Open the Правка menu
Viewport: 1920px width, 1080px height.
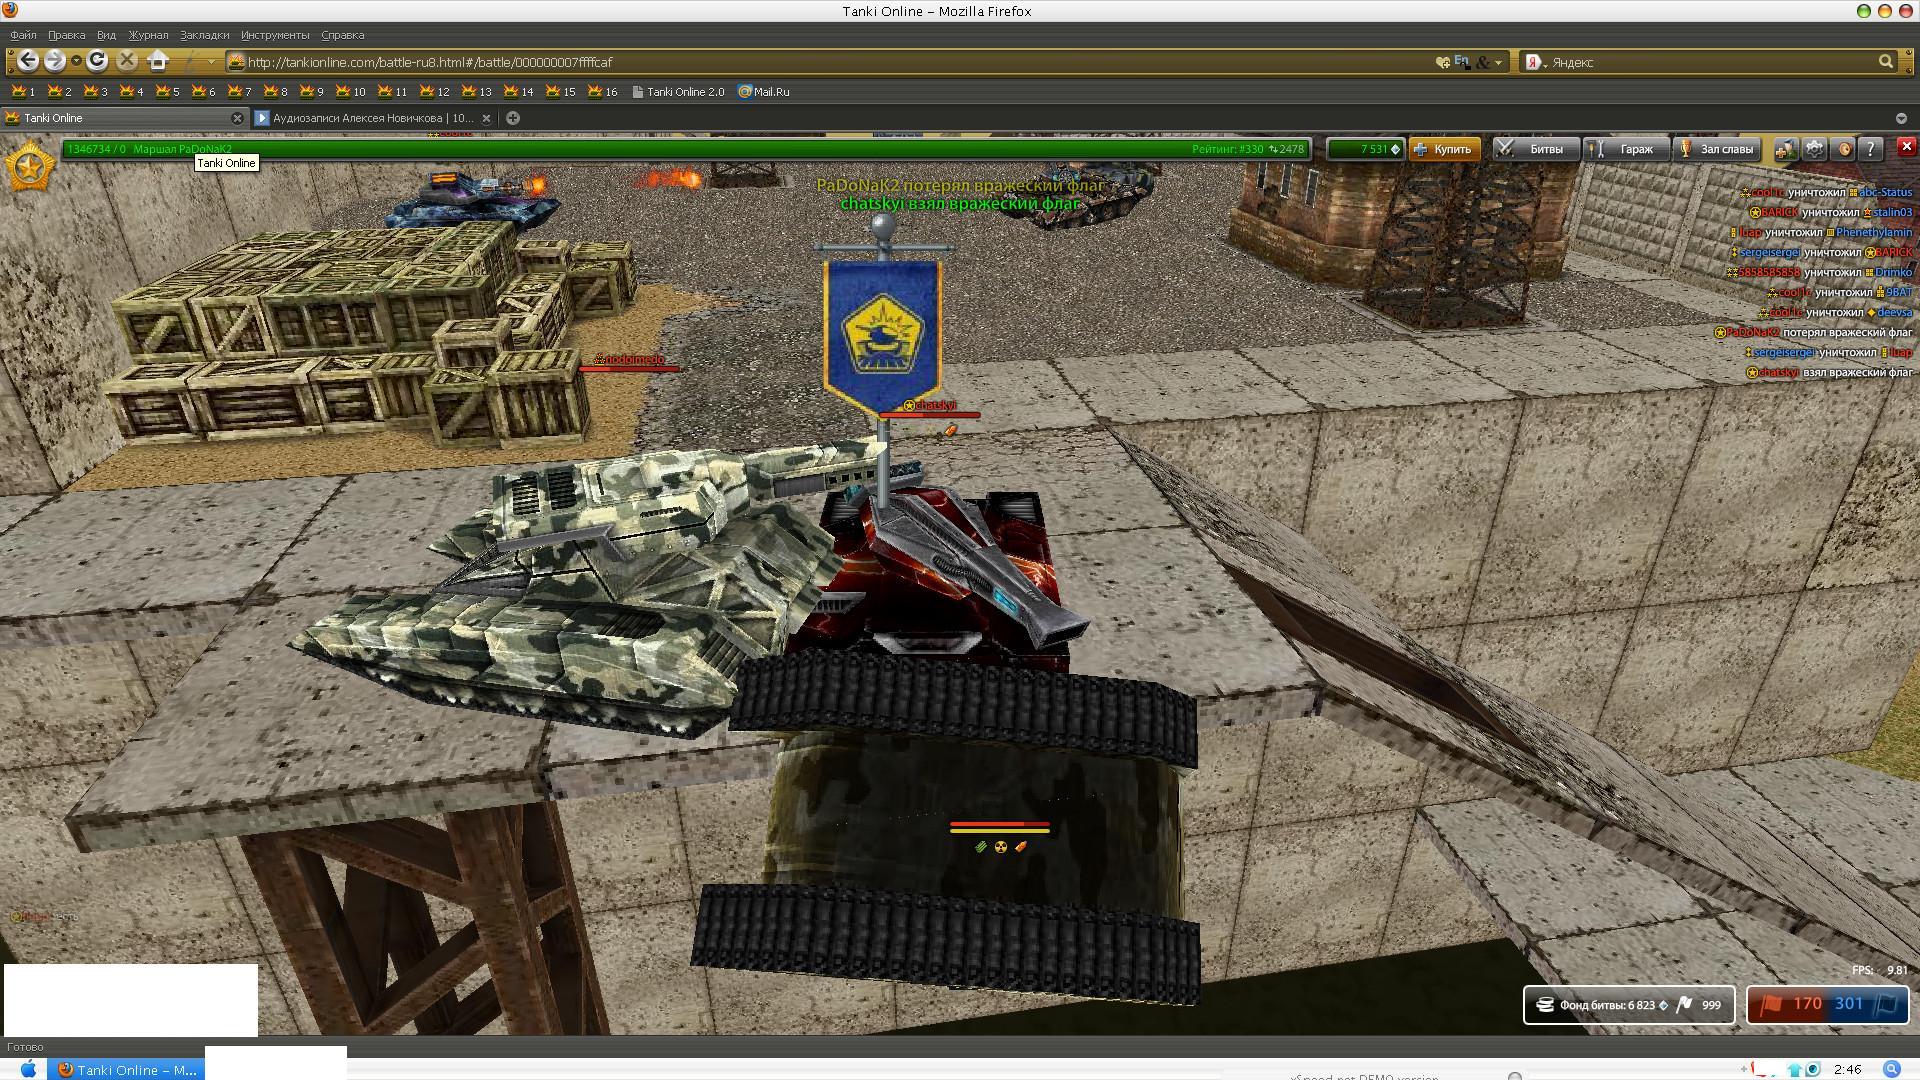66,35
